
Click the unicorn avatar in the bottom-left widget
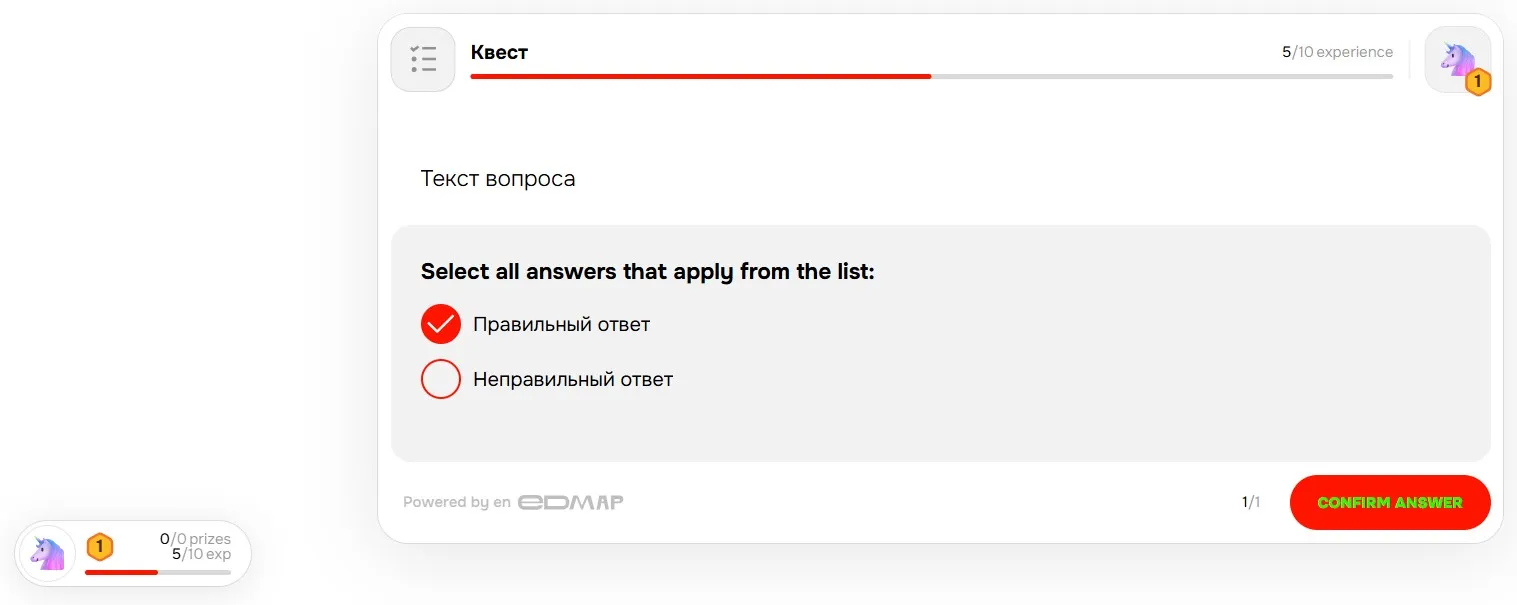pos(46,552)
